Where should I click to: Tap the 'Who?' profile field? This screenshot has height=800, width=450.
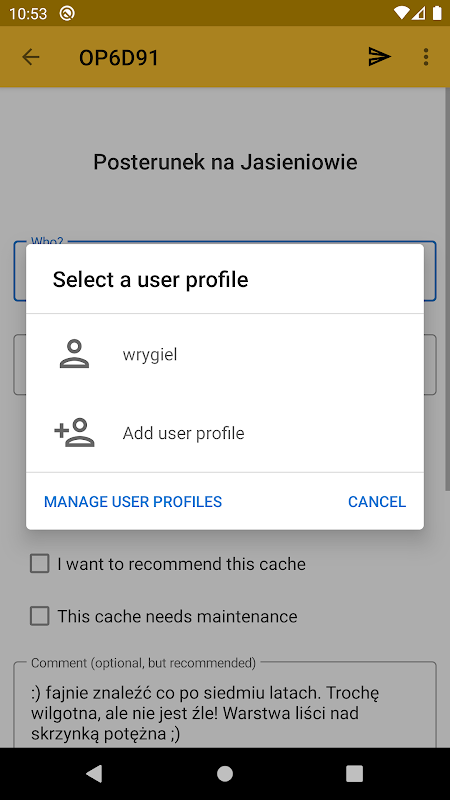pos(224,270)
